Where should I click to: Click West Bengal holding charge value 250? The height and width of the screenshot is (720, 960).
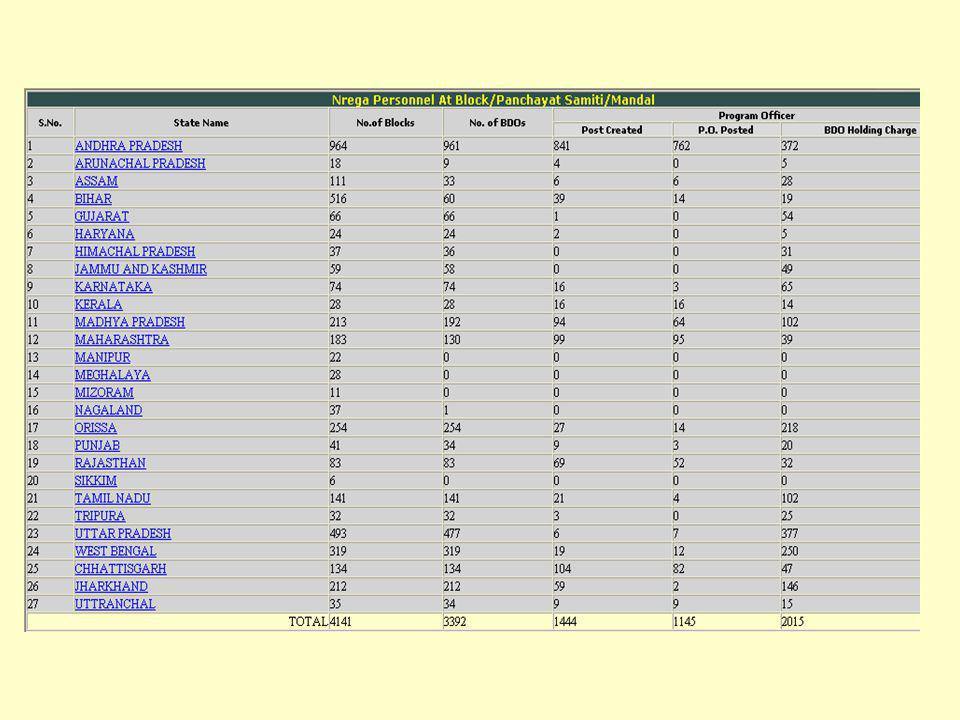(790, 552)
